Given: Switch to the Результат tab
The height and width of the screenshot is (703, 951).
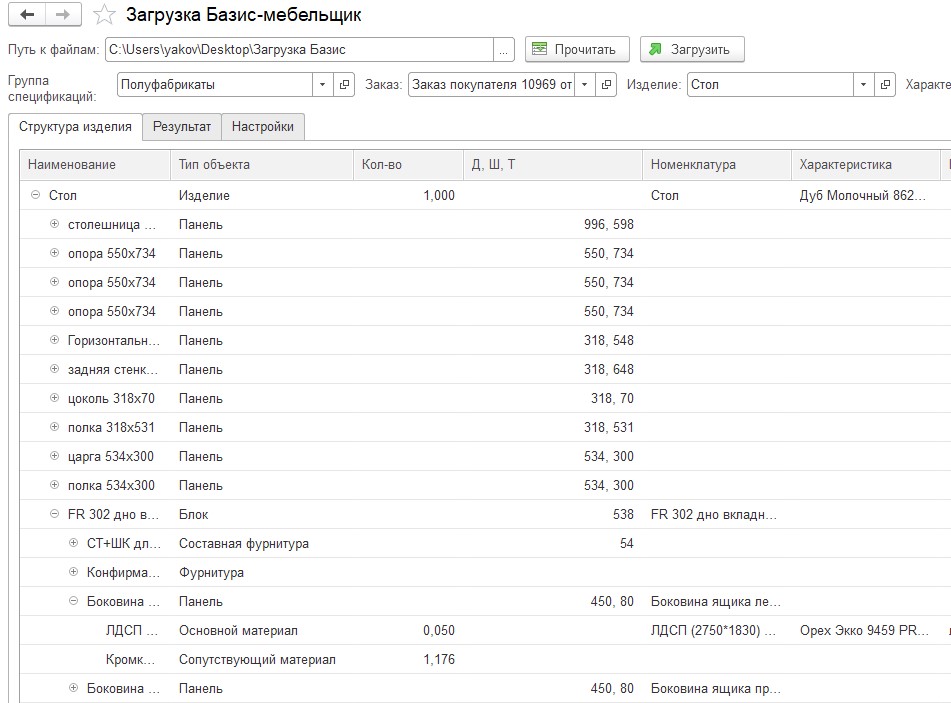Looking at the screenshot, I should (181, 127).
